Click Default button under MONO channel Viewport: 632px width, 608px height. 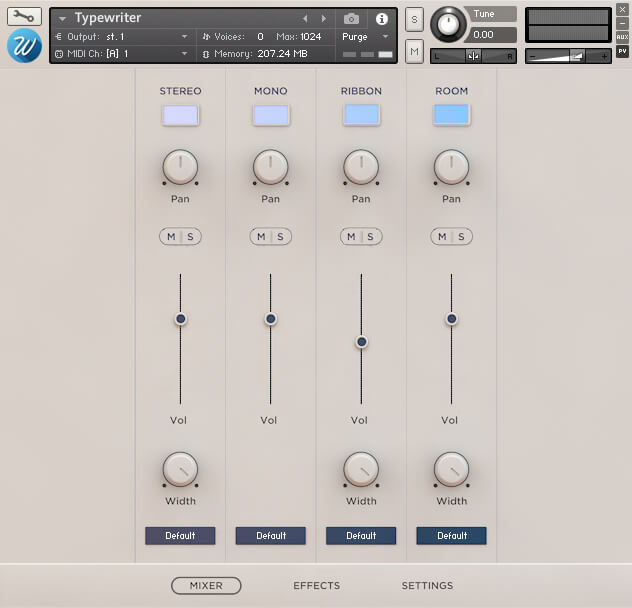coord(270,536)
